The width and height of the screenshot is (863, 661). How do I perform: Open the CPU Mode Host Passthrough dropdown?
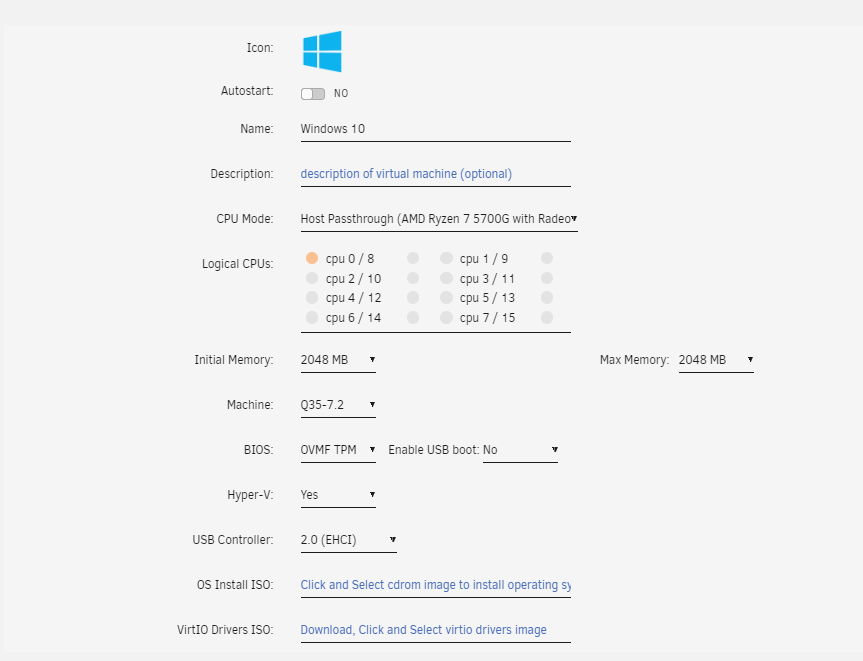[x=439, y=219]
